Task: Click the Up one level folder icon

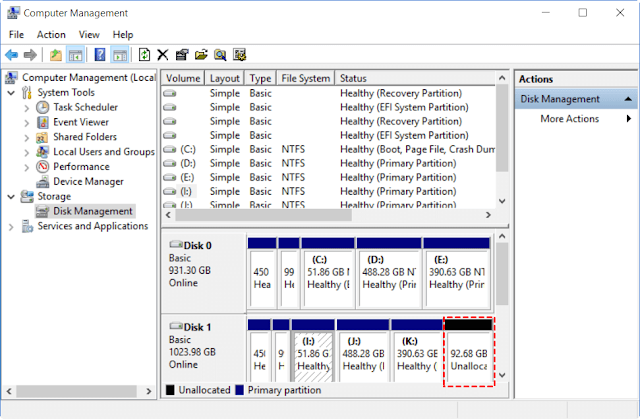Action: coord(56,55)
